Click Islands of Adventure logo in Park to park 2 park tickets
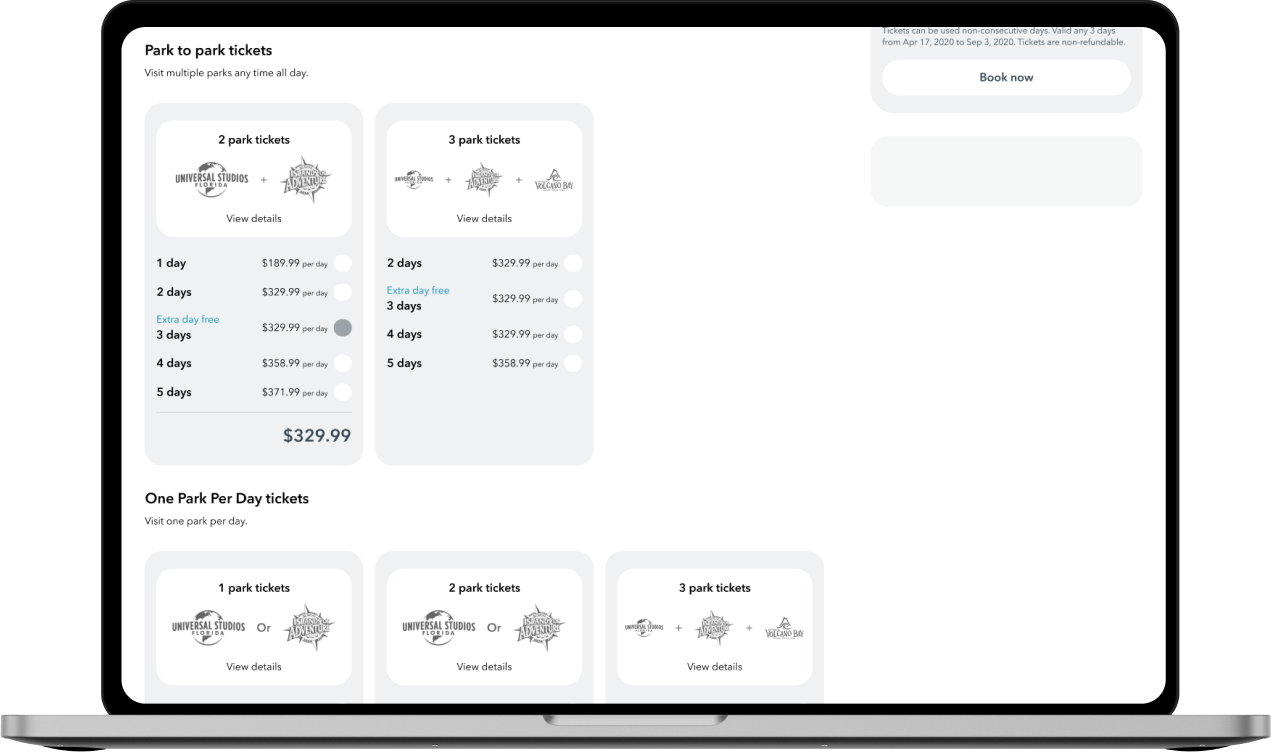 tap(307, 180)
